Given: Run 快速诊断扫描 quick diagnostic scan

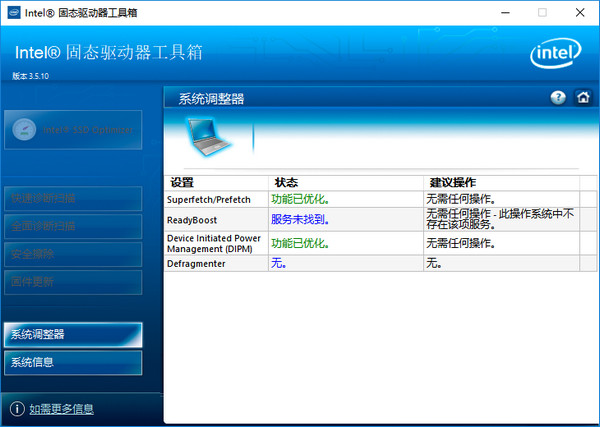Looking at the screenshot, I should [73, 198].
